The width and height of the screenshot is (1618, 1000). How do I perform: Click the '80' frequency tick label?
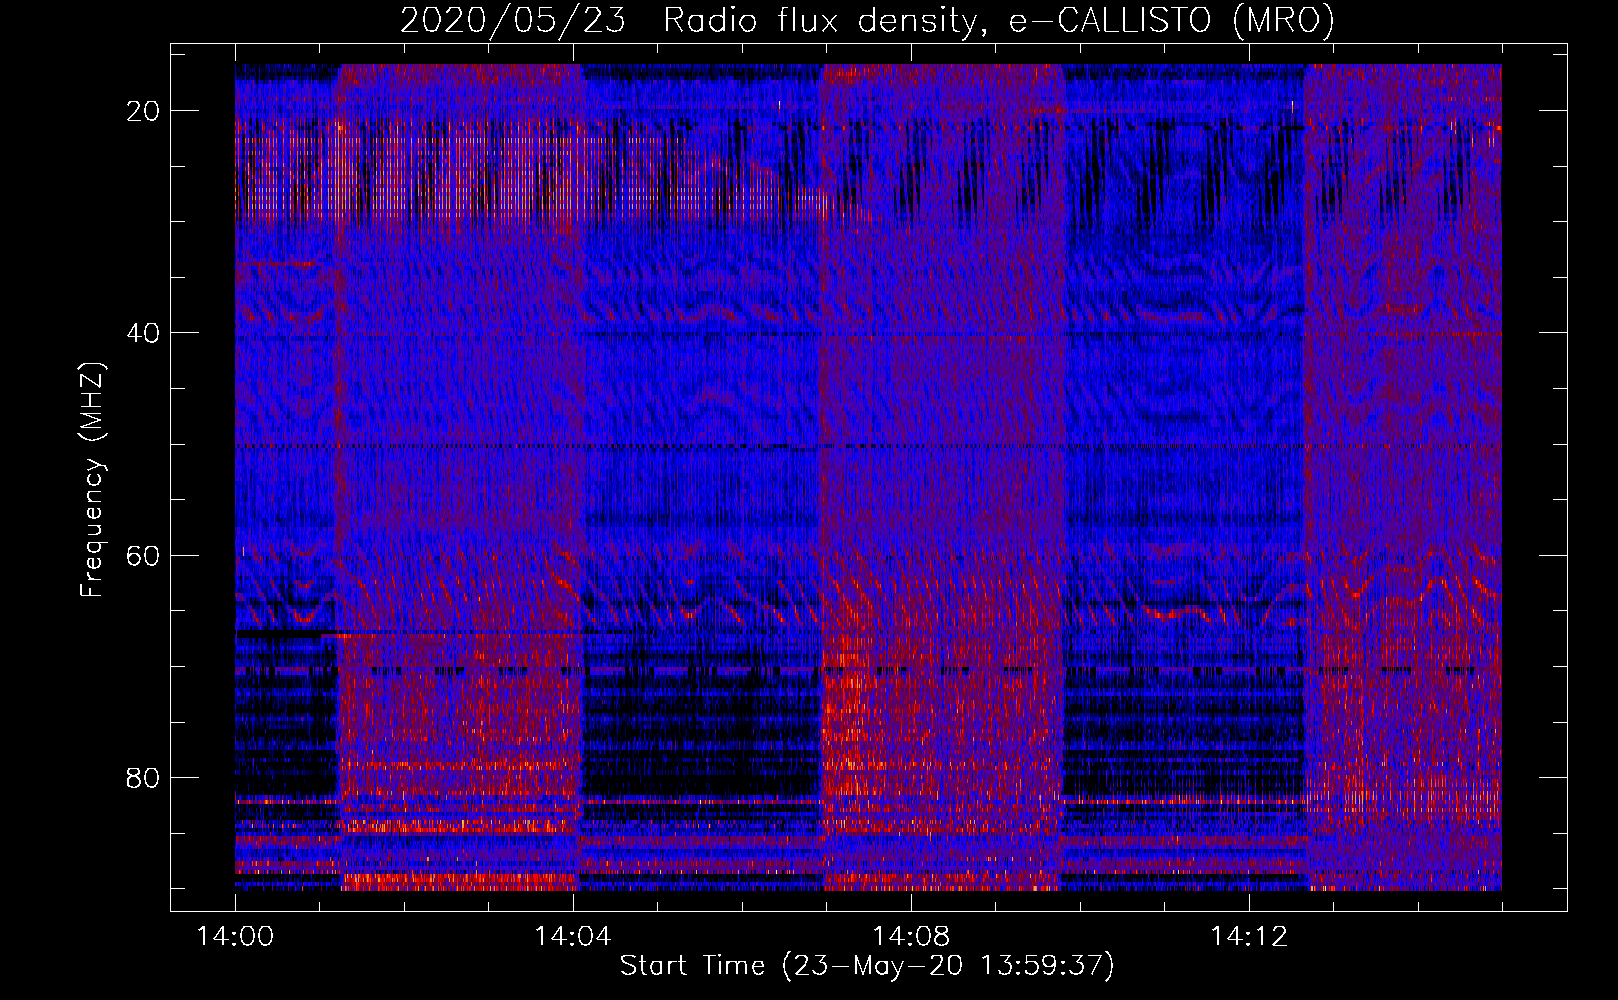[x=143, y=777]
